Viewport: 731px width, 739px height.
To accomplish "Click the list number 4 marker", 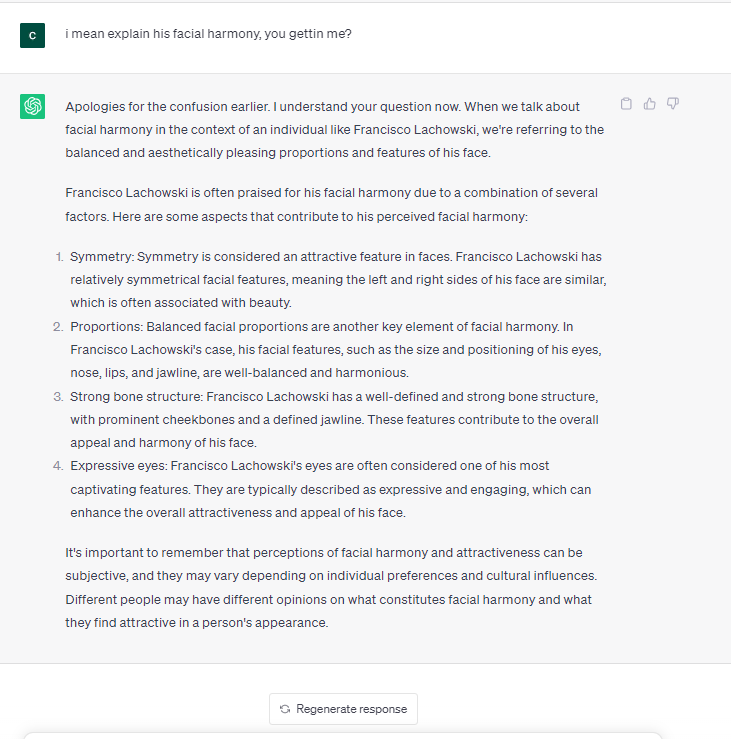I will tap(58, 466).
